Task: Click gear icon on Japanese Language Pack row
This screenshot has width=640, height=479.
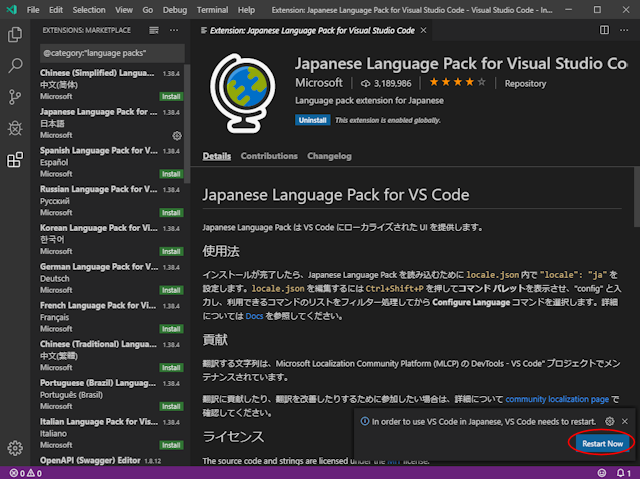Action: (177, 135)
